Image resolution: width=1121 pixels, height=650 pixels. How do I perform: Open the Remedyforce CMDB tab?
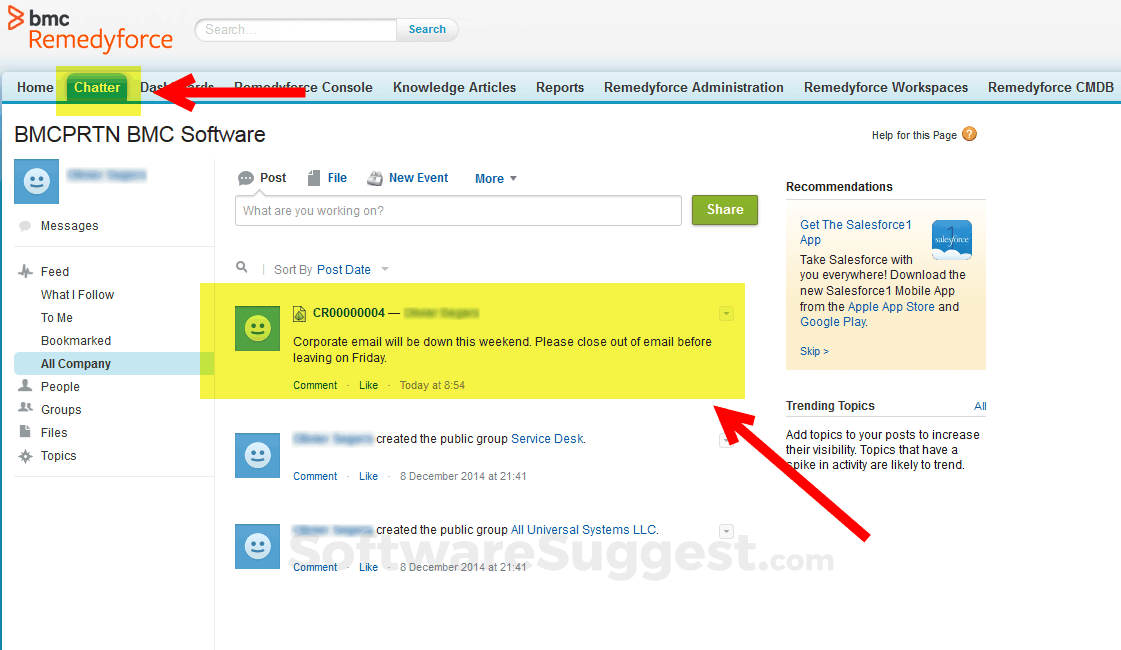(1050, 87)
